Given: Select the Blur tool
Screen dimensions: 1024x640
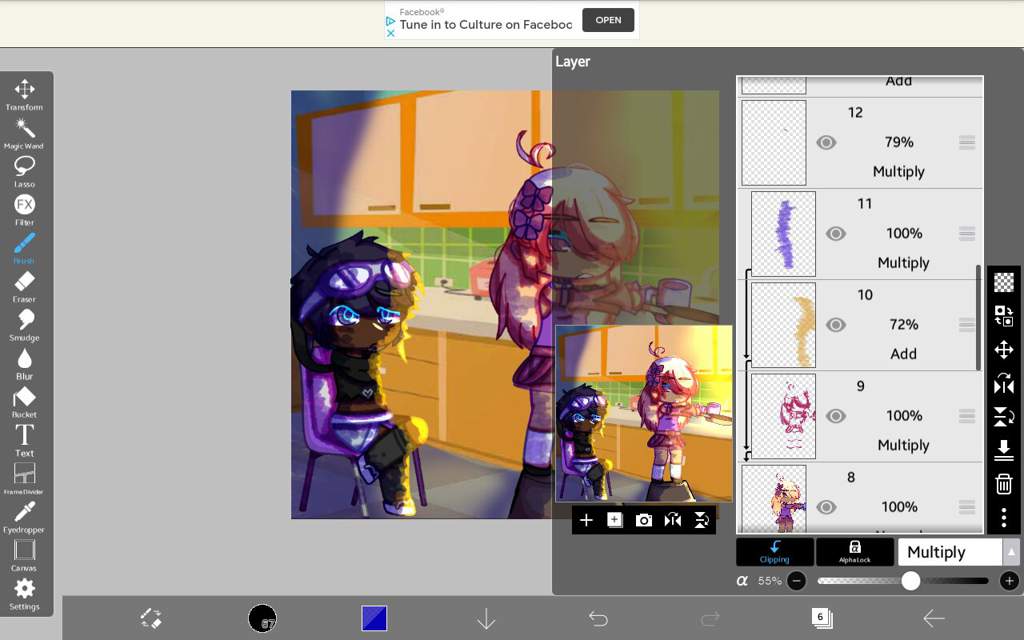Looking at the screenshot, I should (24, 364).
